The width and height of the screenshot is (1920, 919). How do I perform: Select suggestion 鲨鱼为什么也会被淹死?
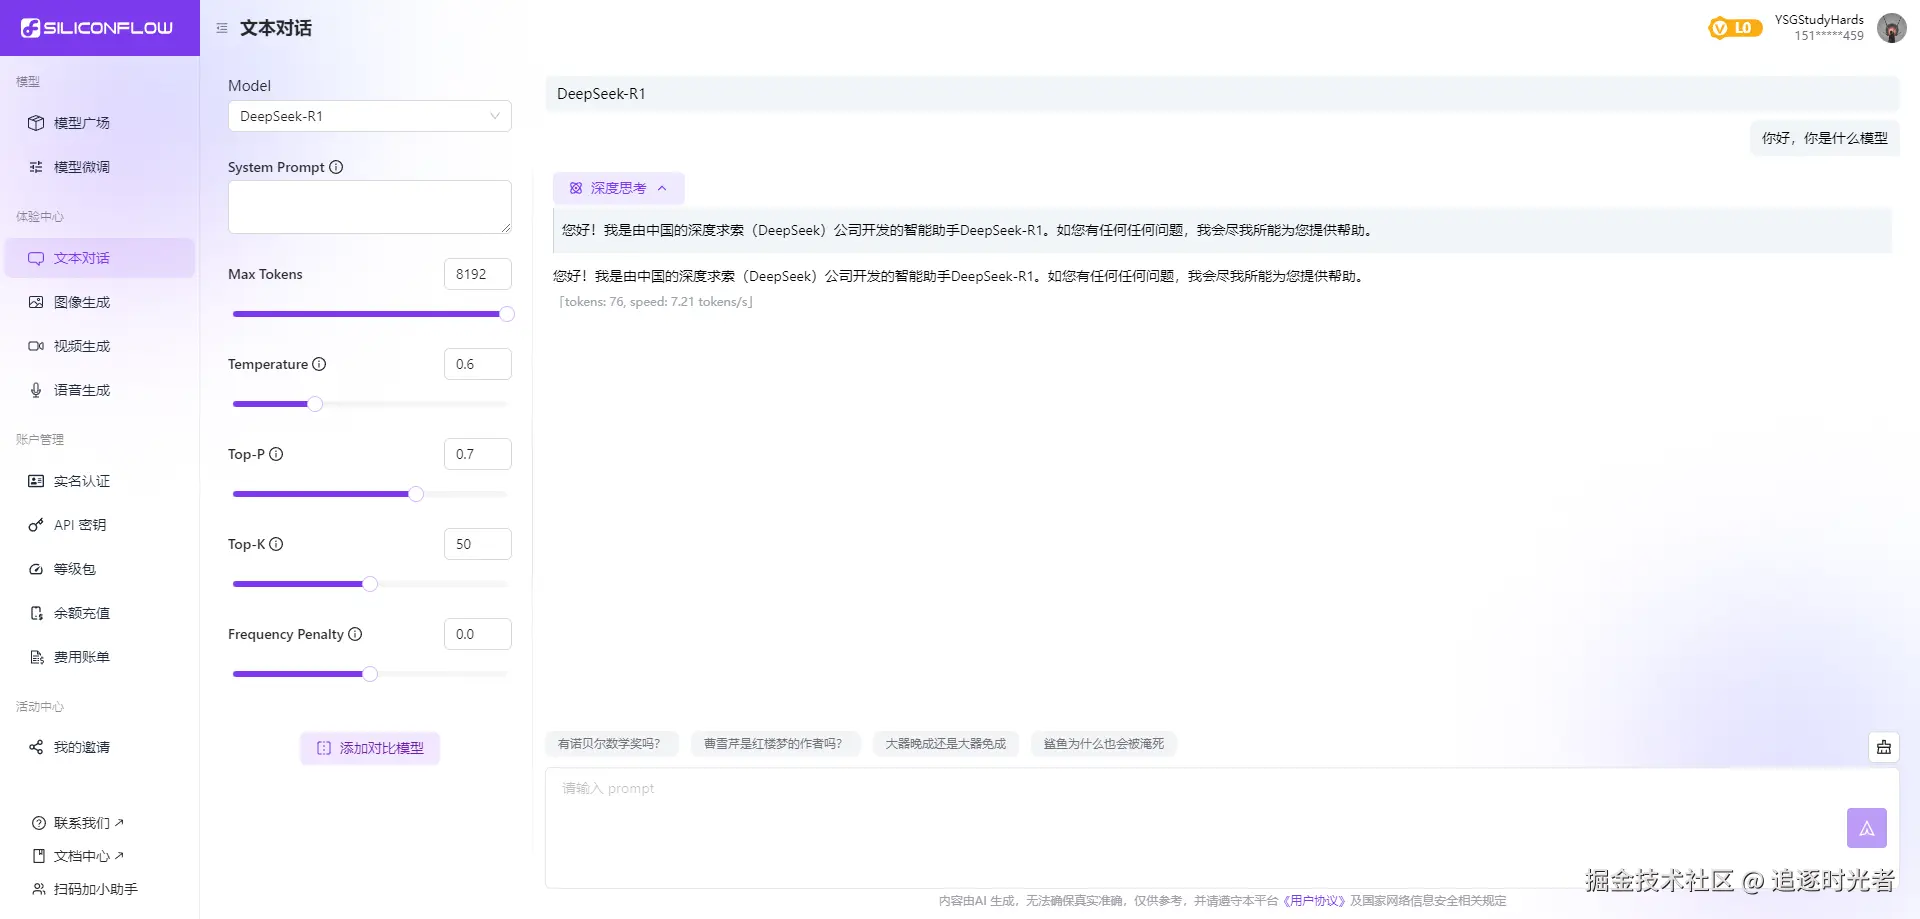(1104, 744)
